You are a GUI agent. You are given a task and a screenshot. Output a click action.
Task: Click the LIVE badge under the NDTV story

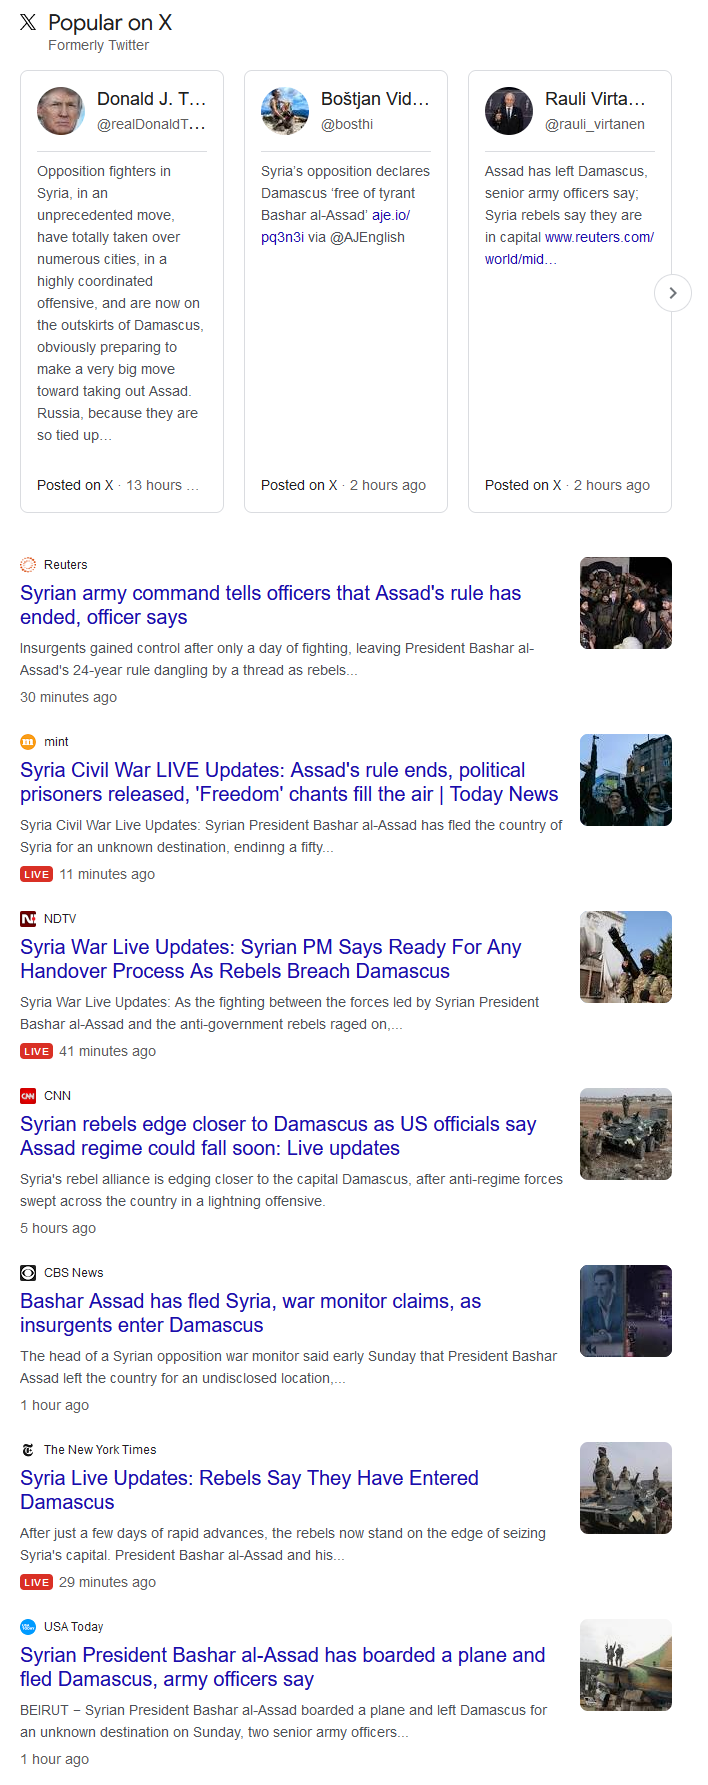(36, 1051)
